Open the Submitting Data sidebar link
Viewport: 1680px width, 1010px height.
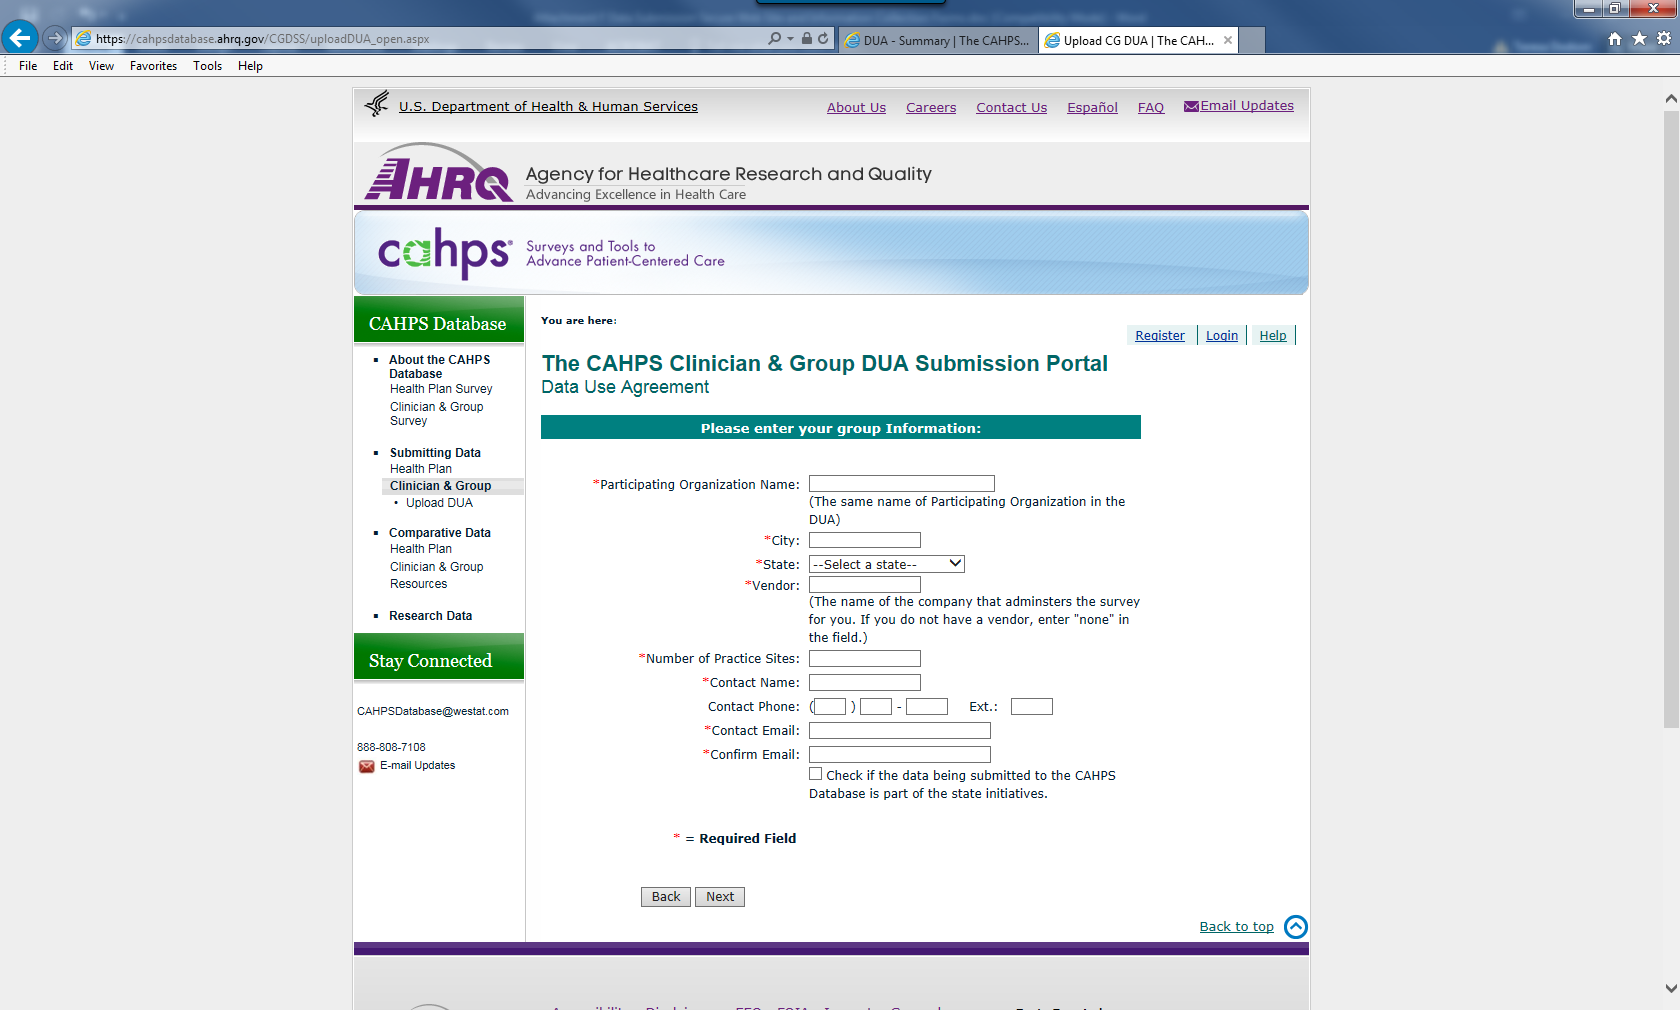coord(435,453)
